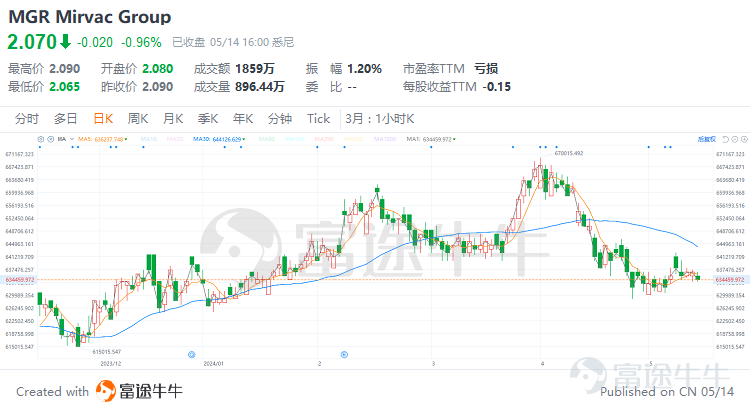The width and height of the screenshot is (750, 412).
Task: Click the highlighted 634459.972 left axis price tag
Action: (20, 279)
